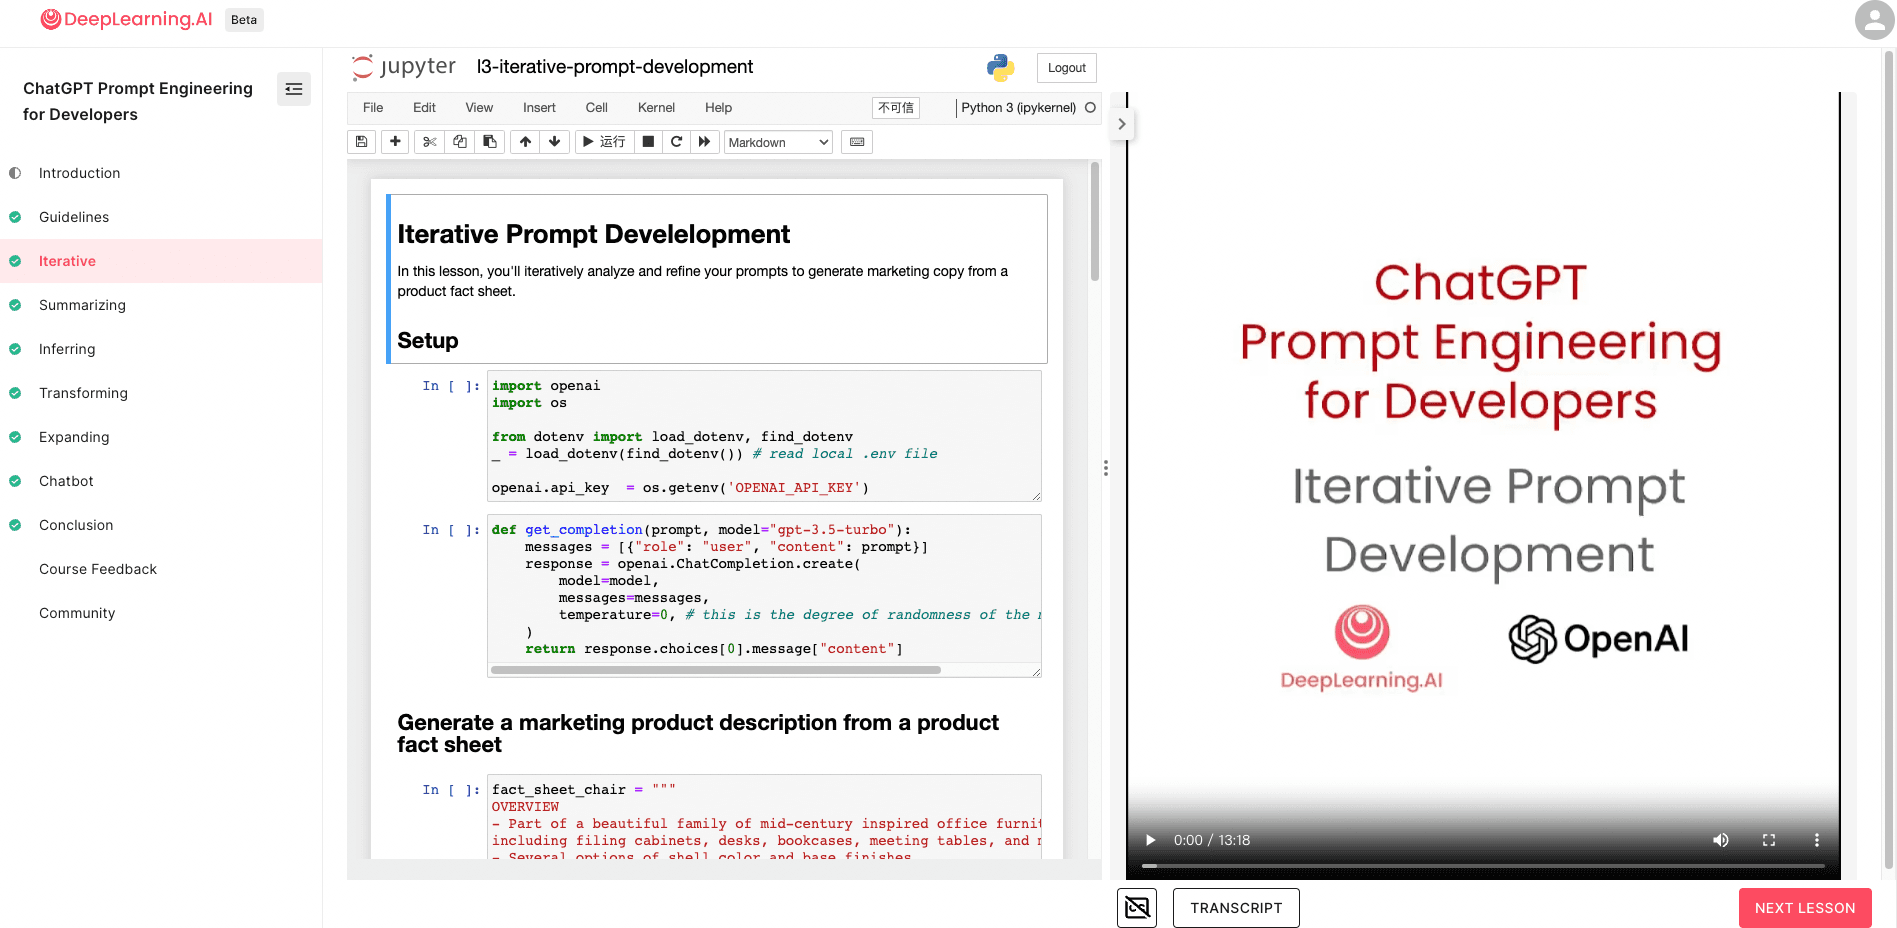The height and width of the screenshot is (928, 1897).
Task: Restart kernel and run all fast-forward icon
Action: [x=704, y=142]
